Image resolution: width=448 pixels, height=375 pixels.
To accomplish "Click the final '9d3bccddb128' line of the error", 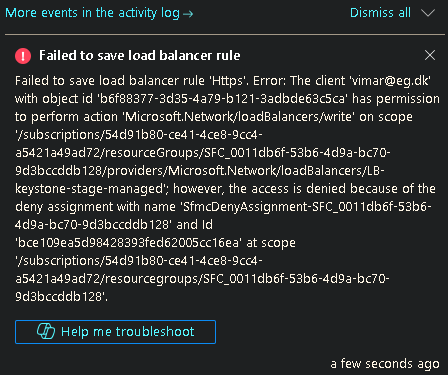I will (x=61, y=297).
